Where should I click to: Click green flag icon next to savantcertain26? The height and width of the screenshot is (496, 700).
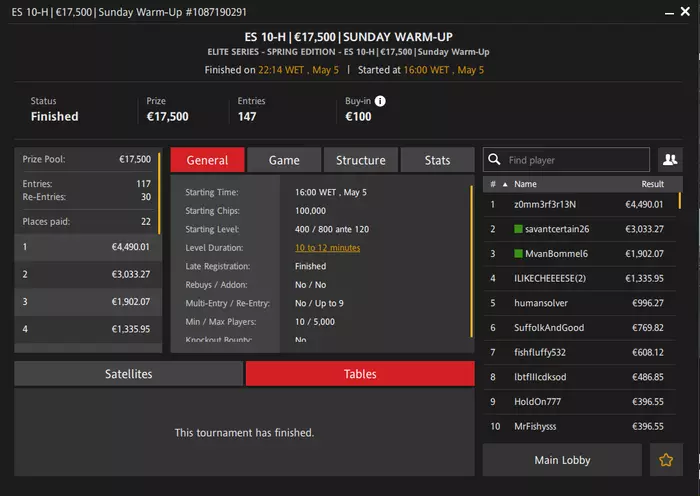518,229
